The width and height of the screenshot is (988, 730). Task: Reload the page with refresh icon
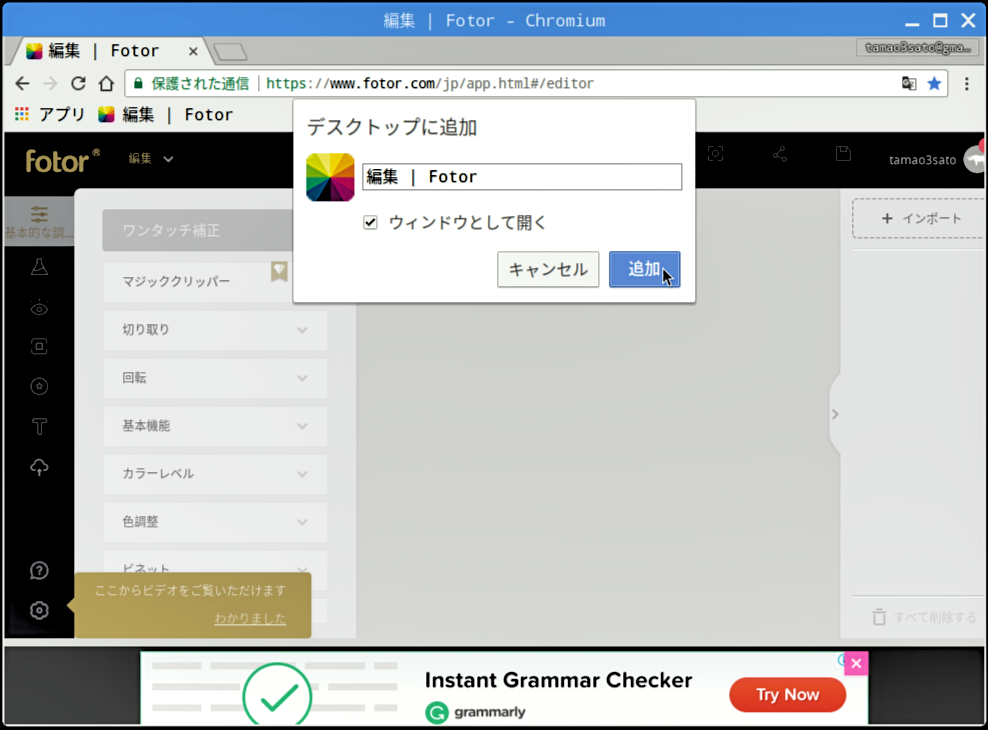(x=78, y=83)
